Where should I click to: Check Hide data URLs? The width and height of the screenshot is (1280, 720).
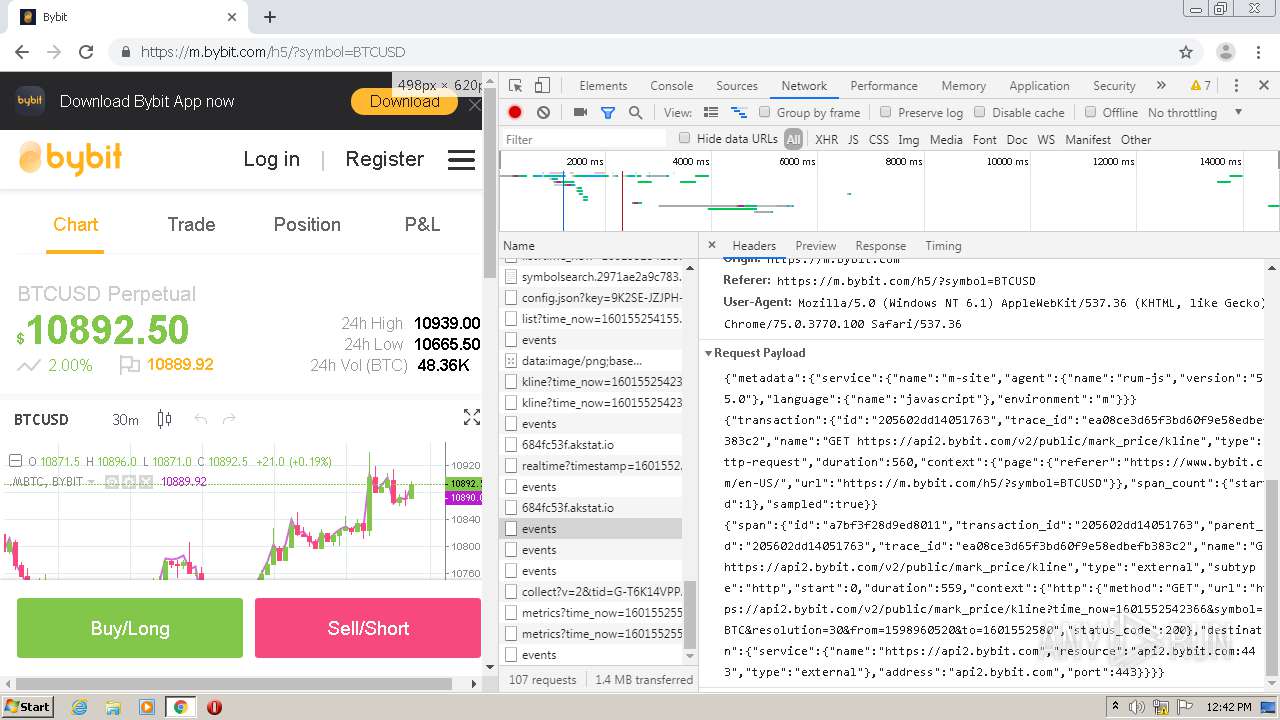(685, 139)
